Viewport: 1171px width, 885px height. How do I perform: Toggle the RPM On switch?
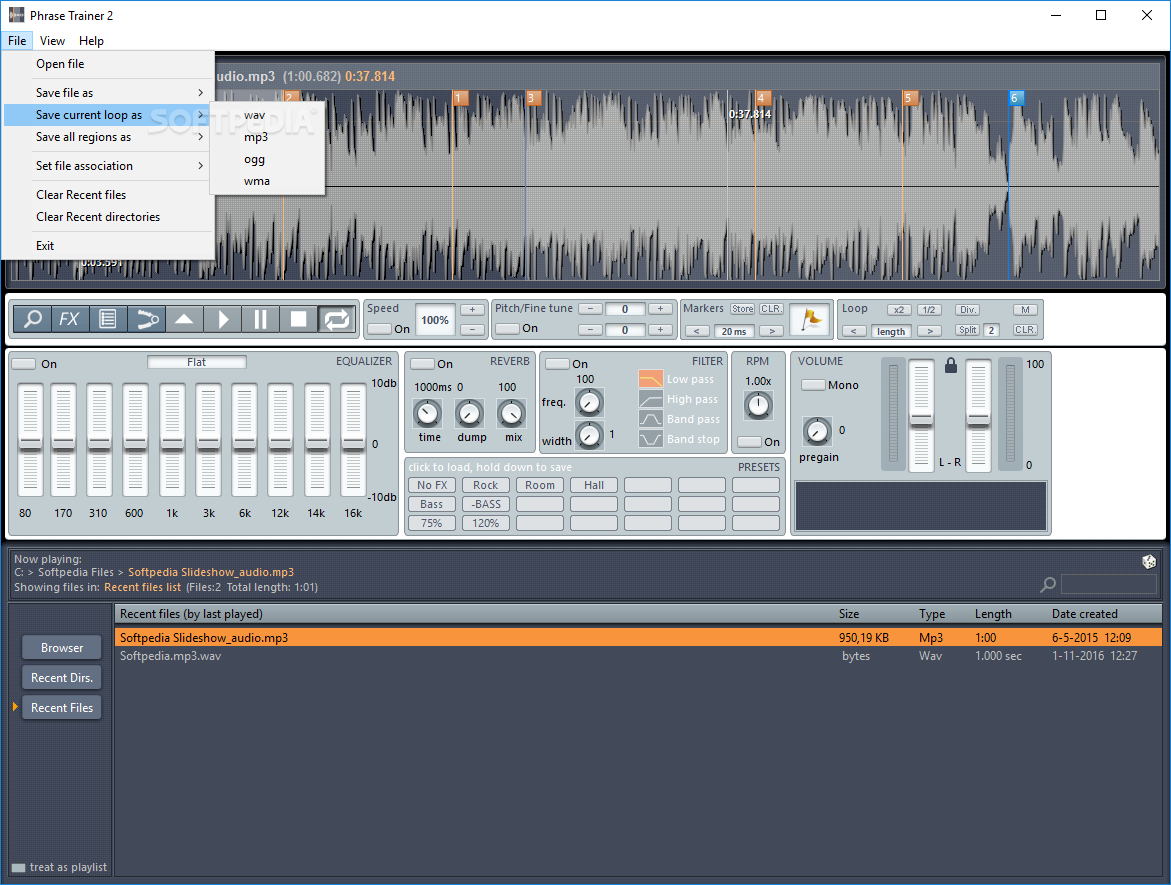click(749, 441)
